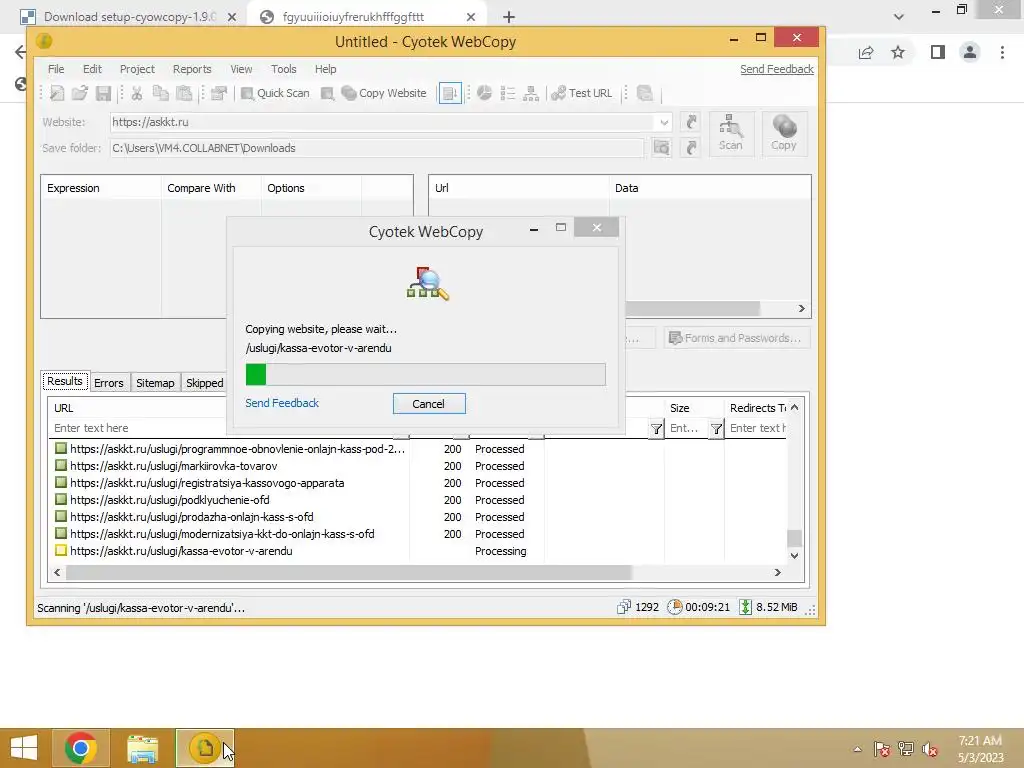
Task: Open the View menu
Action: point(241,69)
